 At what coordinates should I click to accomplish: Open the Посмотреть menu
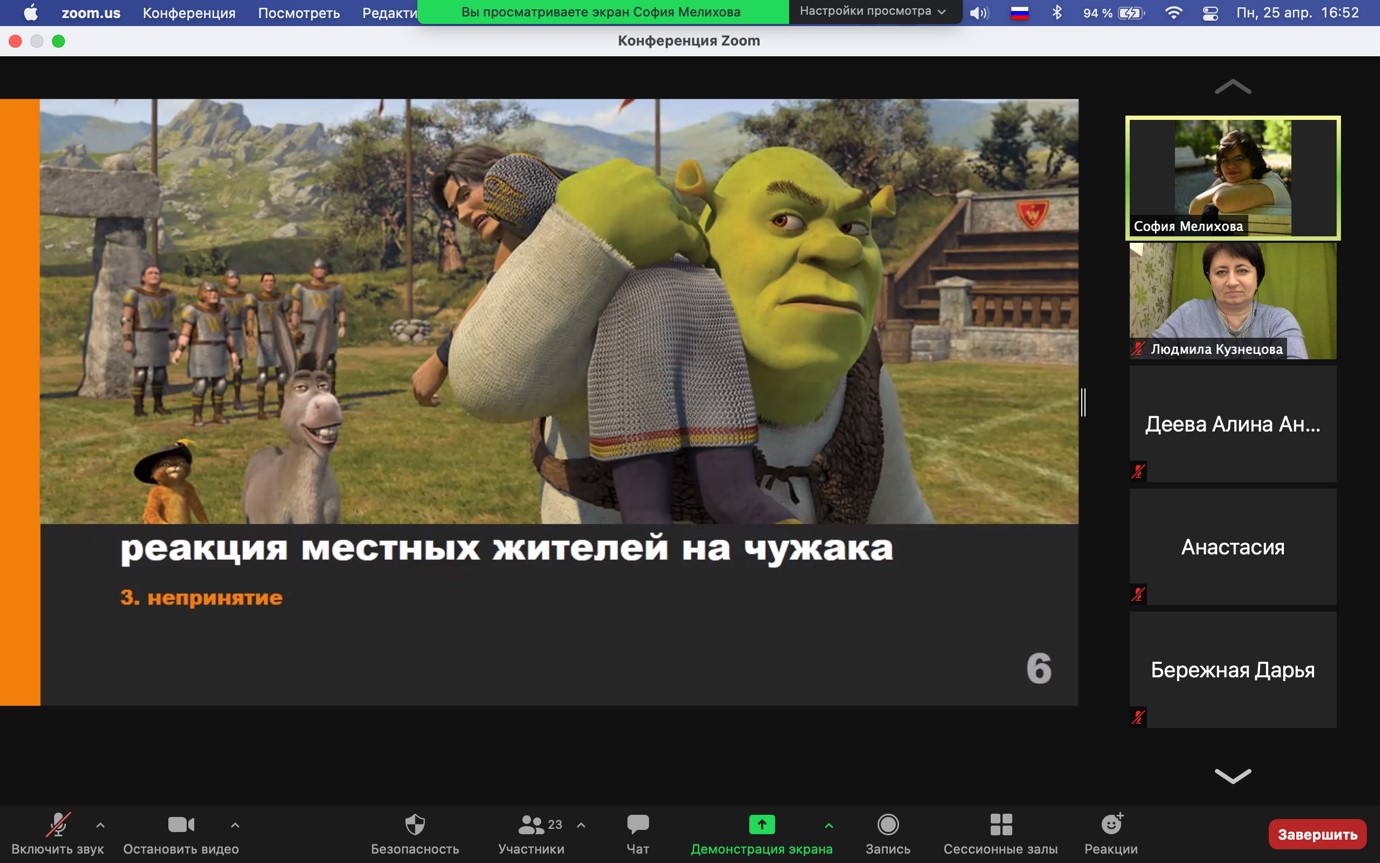299,13
